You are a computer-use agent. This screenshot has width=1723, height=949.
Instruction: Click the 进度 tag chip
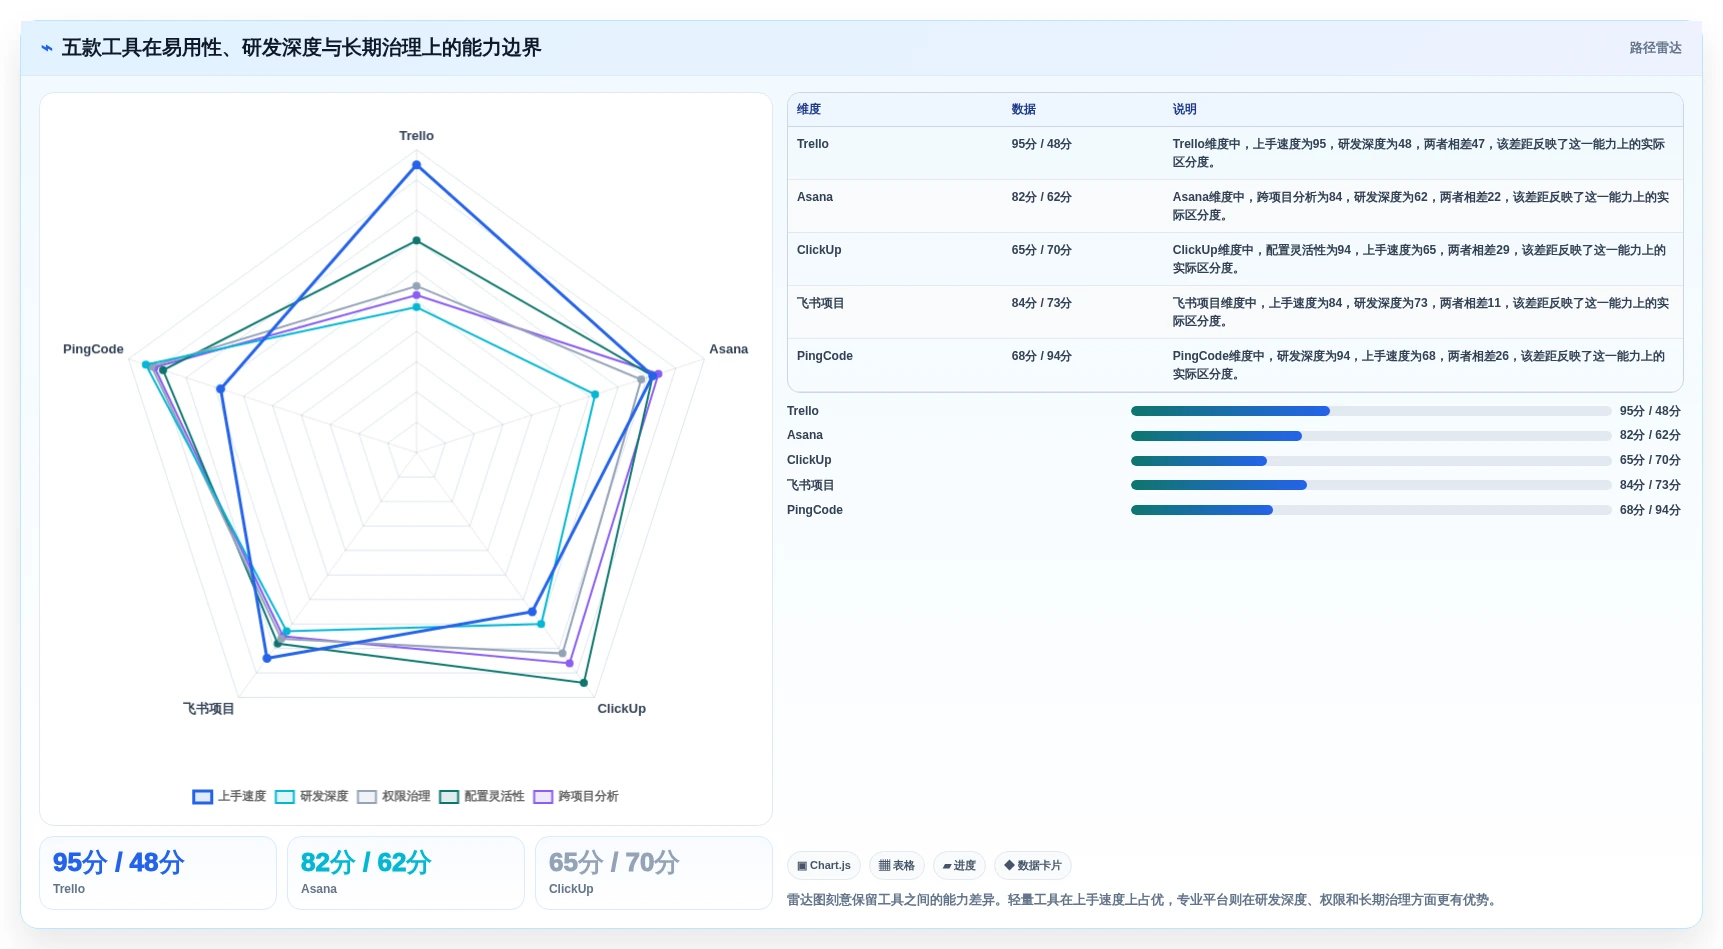[959, 866]
